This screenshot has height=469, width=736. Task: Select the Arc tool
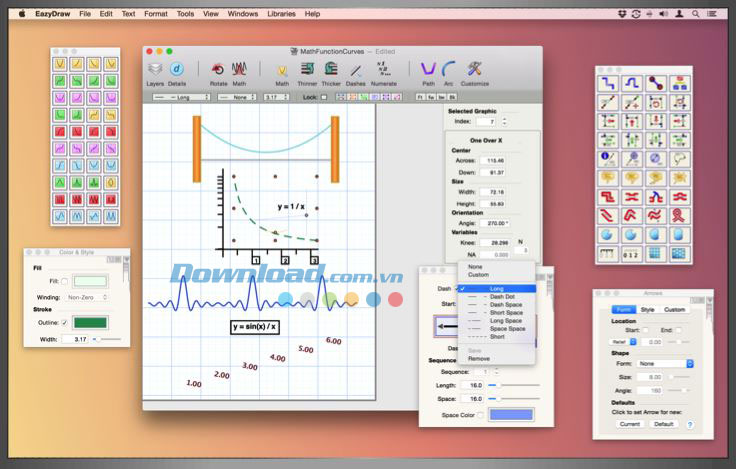coord(450,69)
